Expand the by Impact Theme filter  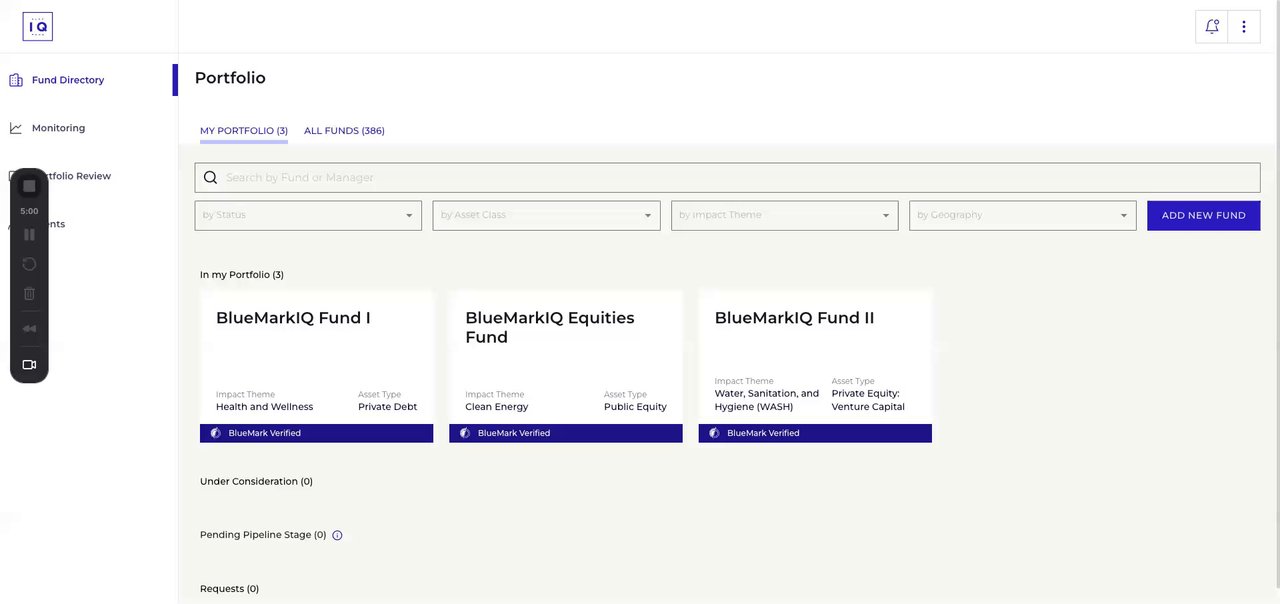click(x=784, y=215)
